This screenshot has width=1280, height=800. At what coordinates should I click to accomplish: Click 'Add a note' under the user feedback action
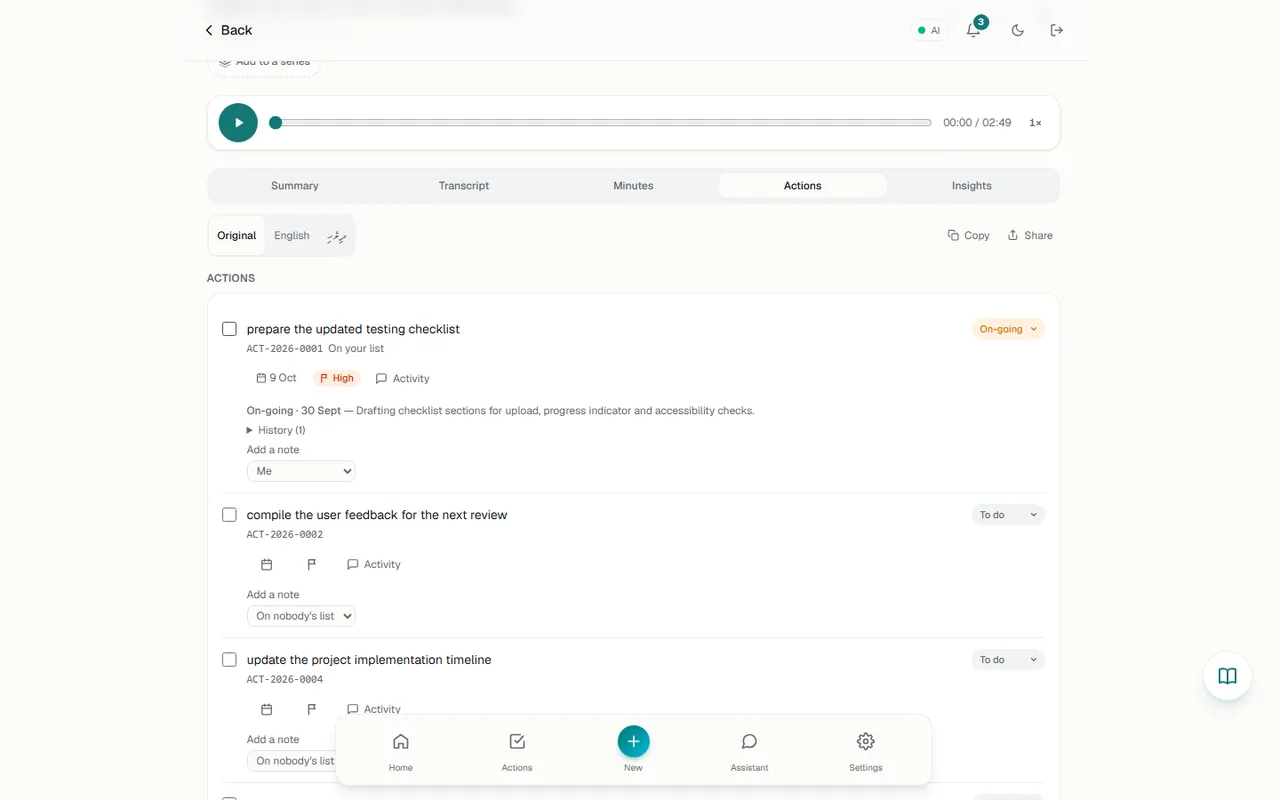pos(273,595)
